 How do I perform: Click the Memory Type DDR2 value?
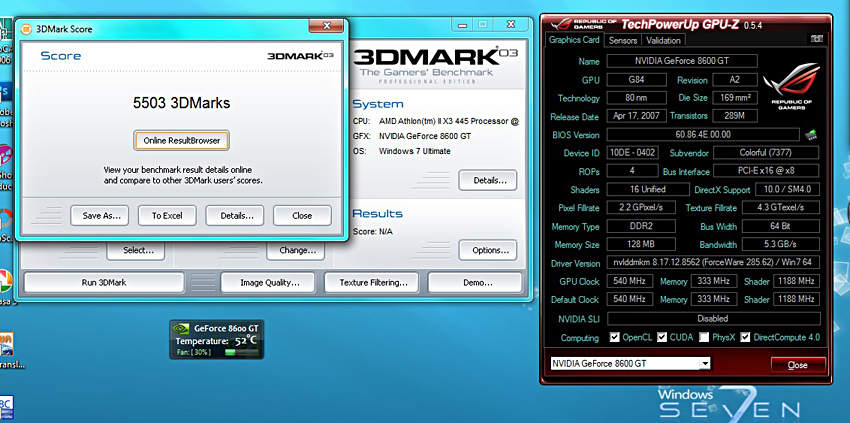(x=641, y=226)
